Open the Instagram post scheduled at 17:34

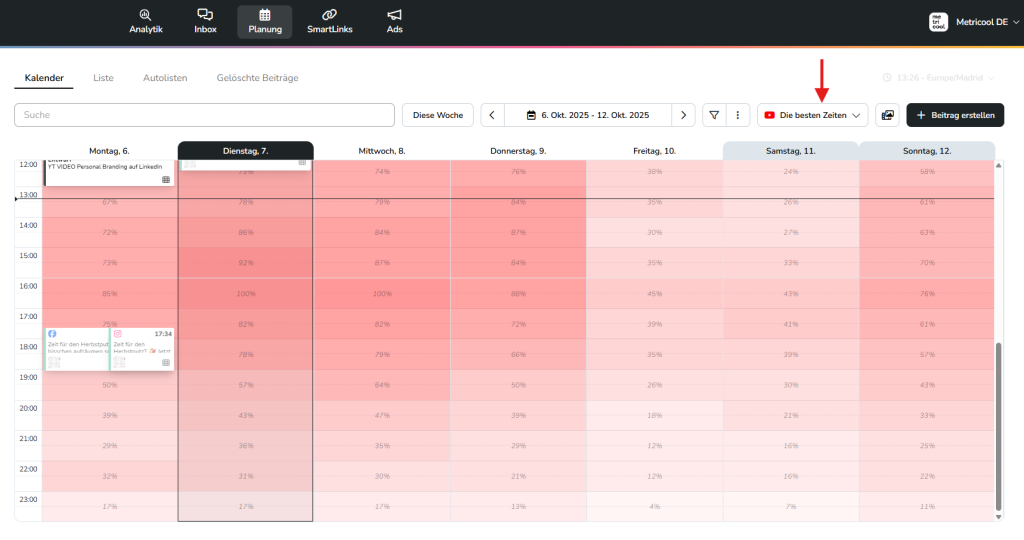(142, 349)
